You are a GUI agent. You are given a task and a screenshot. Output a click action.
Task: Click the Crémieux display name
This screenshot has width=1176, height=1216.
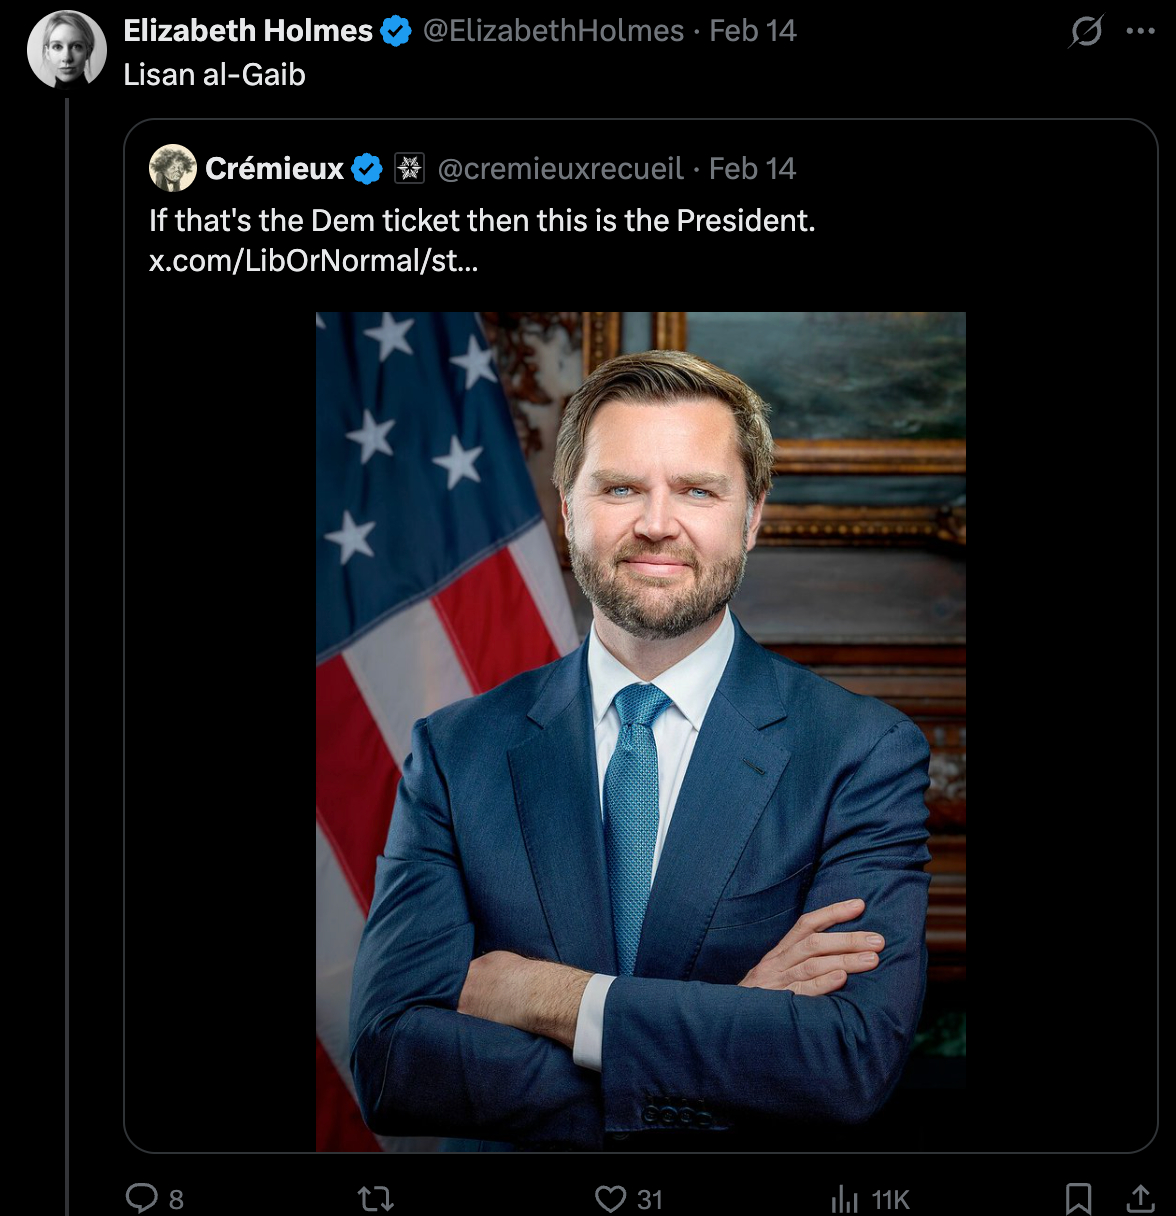(274, 169)
